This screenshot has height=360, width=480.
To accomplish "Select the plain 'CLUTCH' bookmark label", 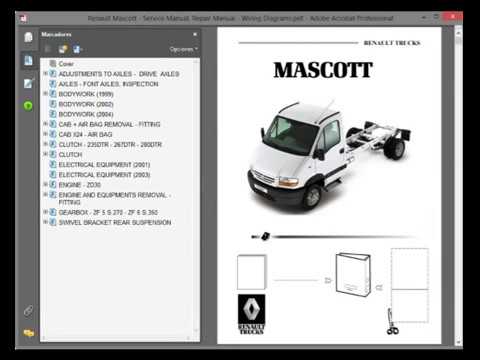I will coord(70,155).
